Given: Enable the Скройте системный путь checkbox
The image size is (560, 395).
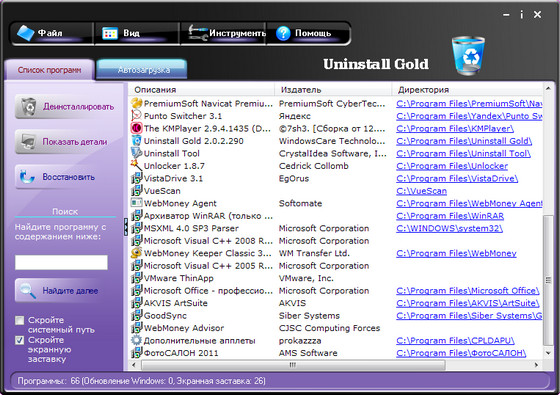Looking at the screenshot, I should tap(20, 320).
